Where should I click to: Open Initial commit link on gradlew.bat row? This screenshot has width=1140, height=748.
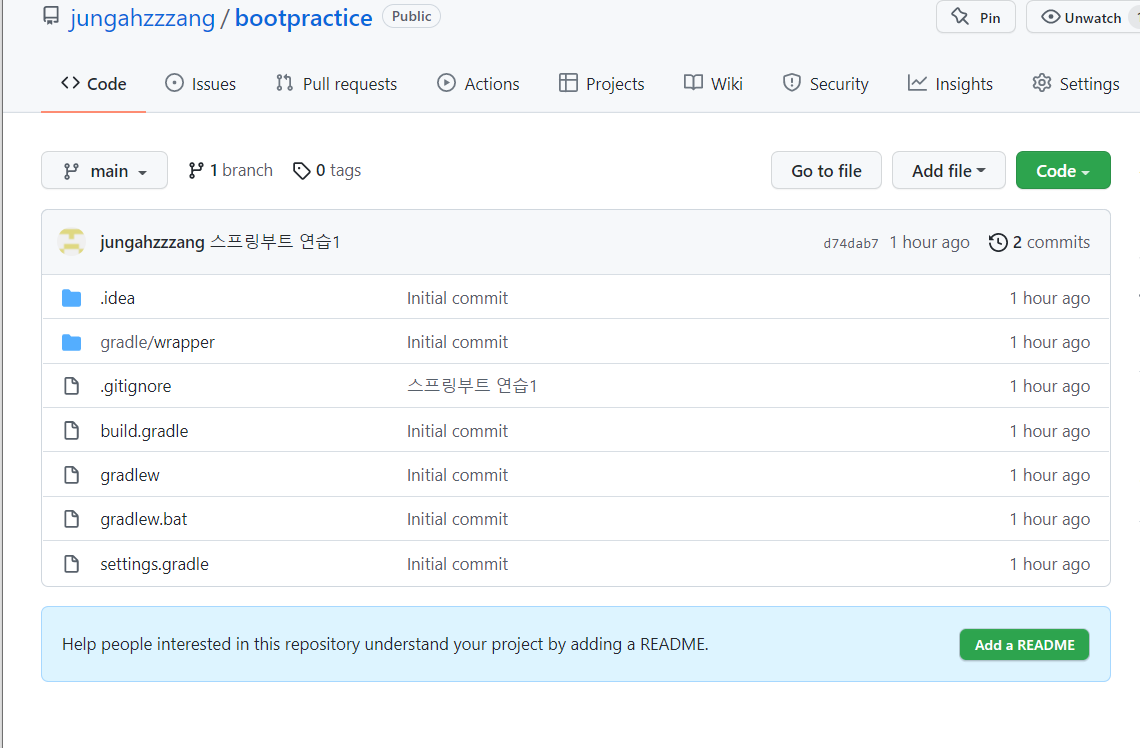(457, 519)
